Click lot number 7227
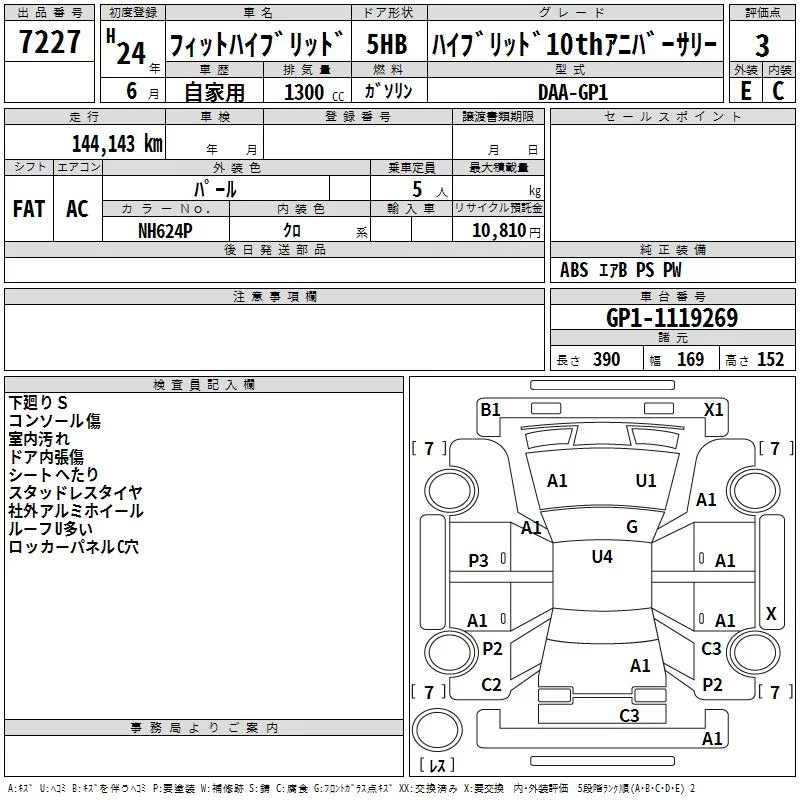 point(49,46)
